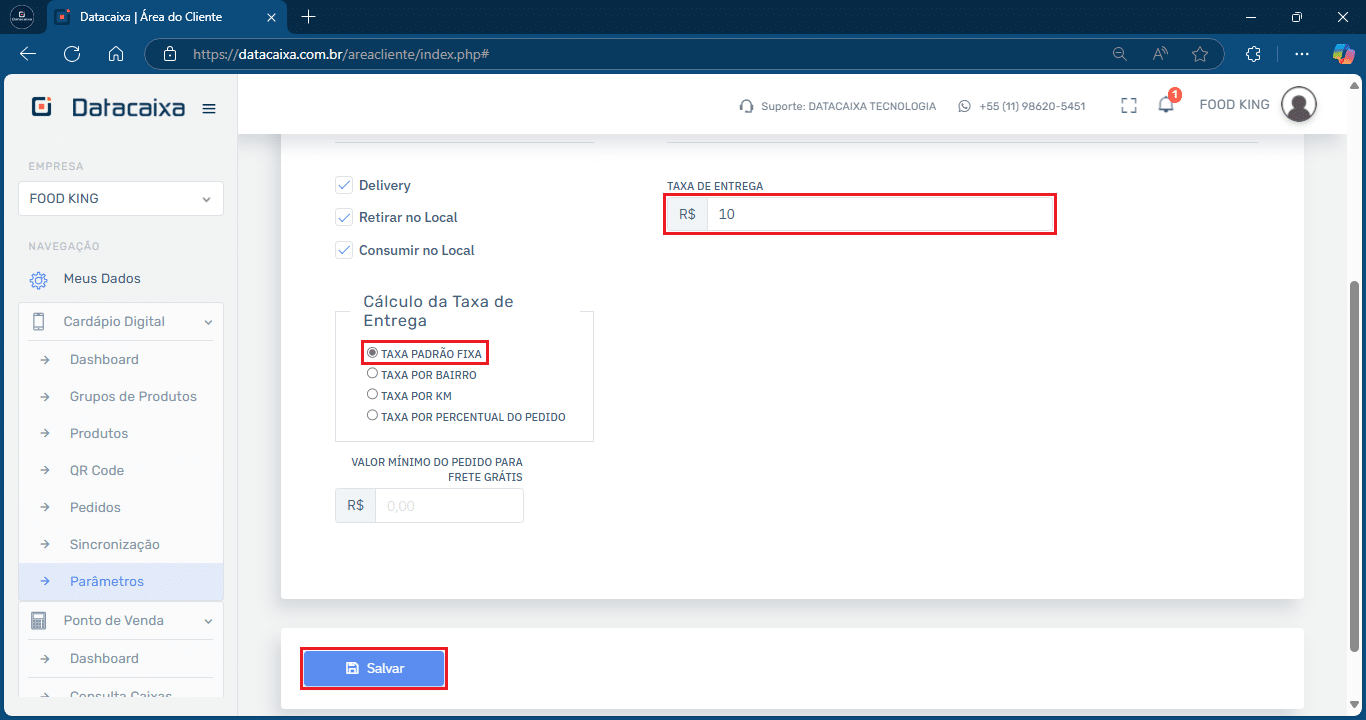Click the notifications bell icon
Image resolution: width=1366 pixels, height=720 pixels.
tap(1165, 105)
